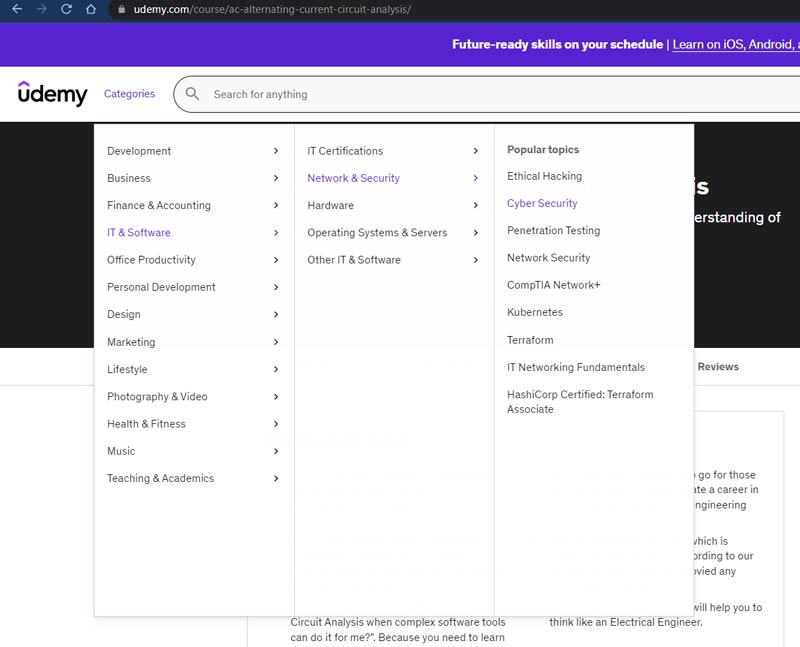The height and width of the screenshot is (647, 800).
Task: Click the Udemy logo
Action: click(53, 94)
